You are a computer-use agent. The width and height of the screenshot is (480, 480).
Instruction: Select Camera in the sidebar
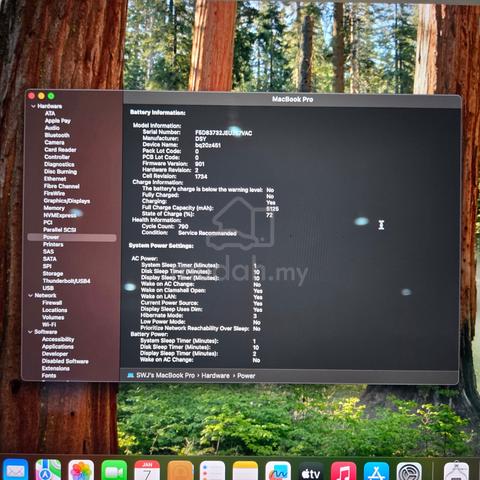click(x=54, y=142)
